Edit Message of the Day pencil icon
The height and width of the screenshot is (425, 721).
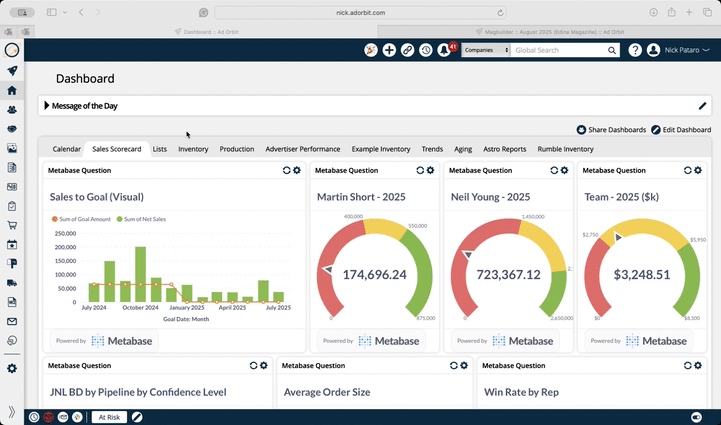(702, 106)
